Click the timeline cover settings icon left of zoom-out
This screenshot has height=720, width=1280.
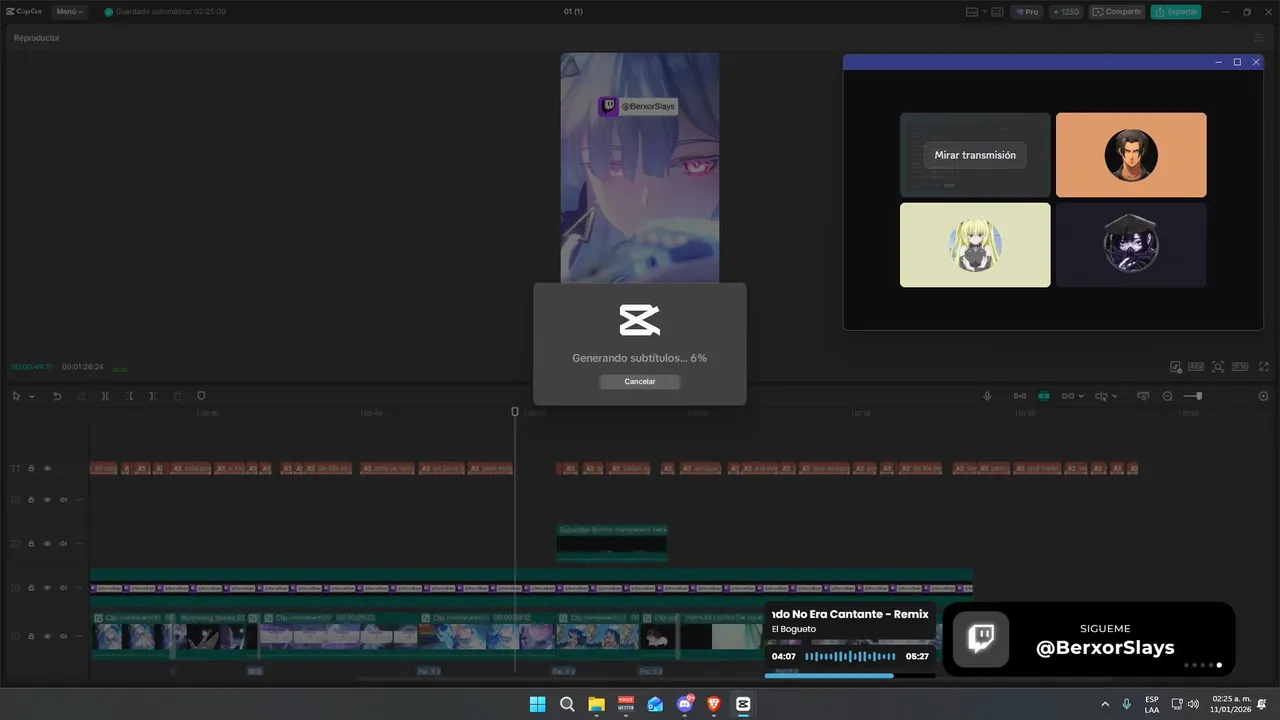1143,396
